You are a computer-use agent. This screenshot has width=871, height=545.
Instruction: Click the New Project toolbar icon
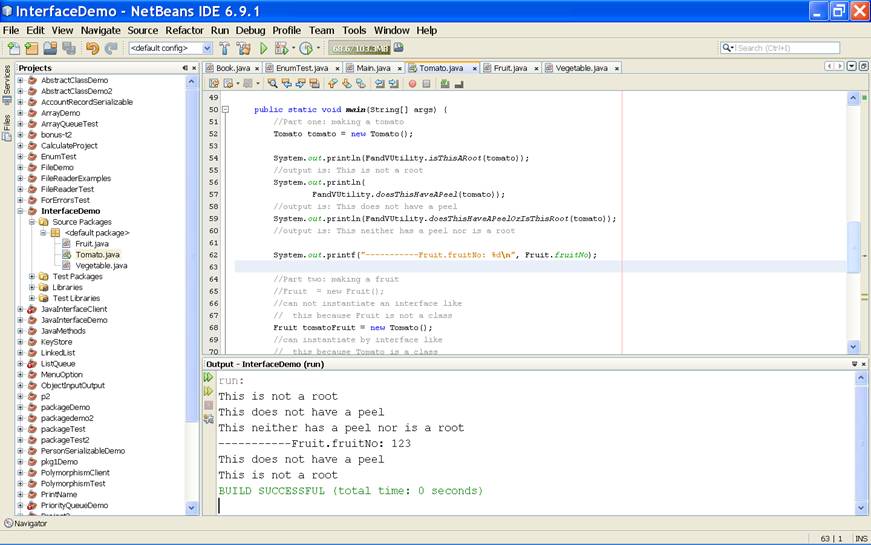pyautogui.click(x=31, y=48)
